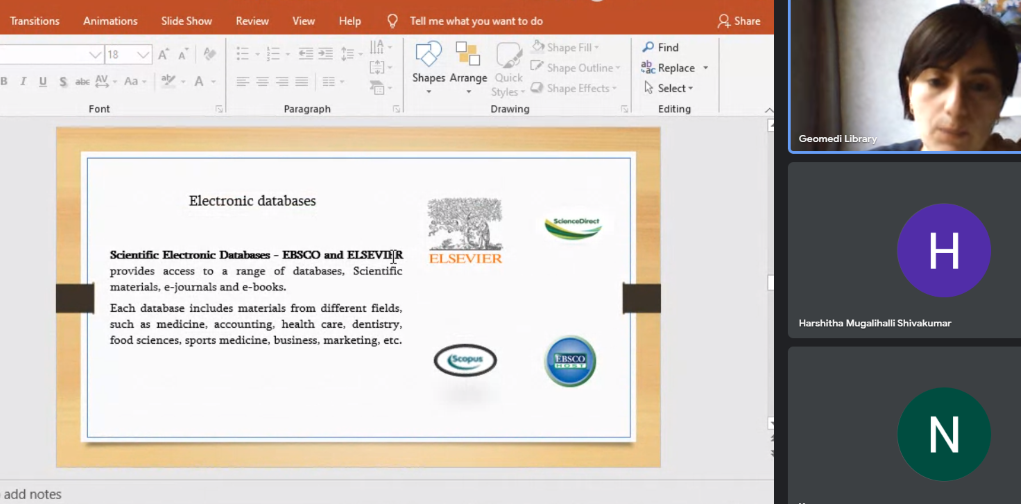Open the font color dropdown arrow

point(213,82)
